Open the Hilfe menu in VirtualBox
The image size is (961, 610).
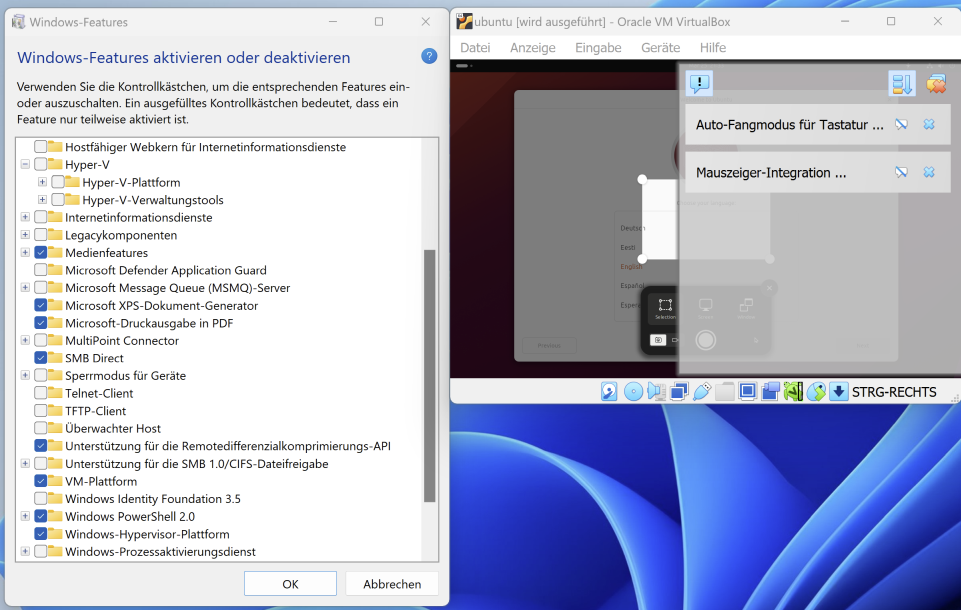[713, 48]
